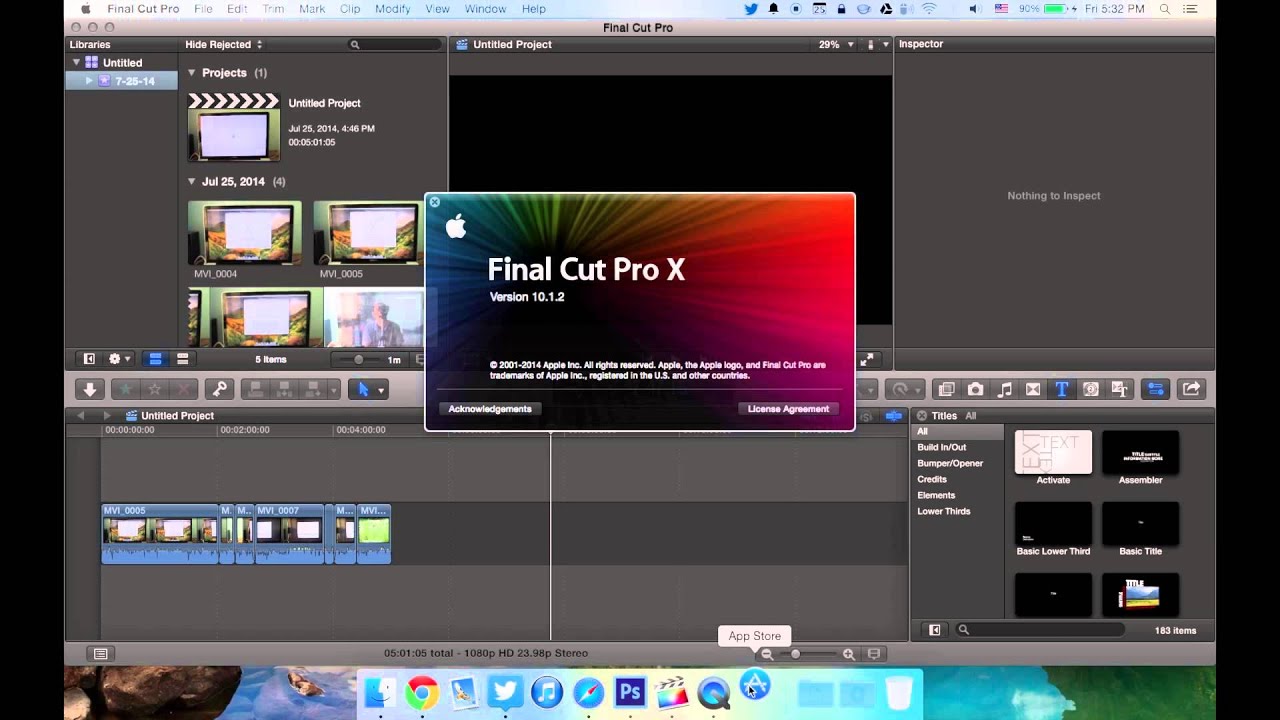The width and height of the screenshot is (1280, 720).
Task: Go forward in timeline history arrow
Action: coord(107,415)
